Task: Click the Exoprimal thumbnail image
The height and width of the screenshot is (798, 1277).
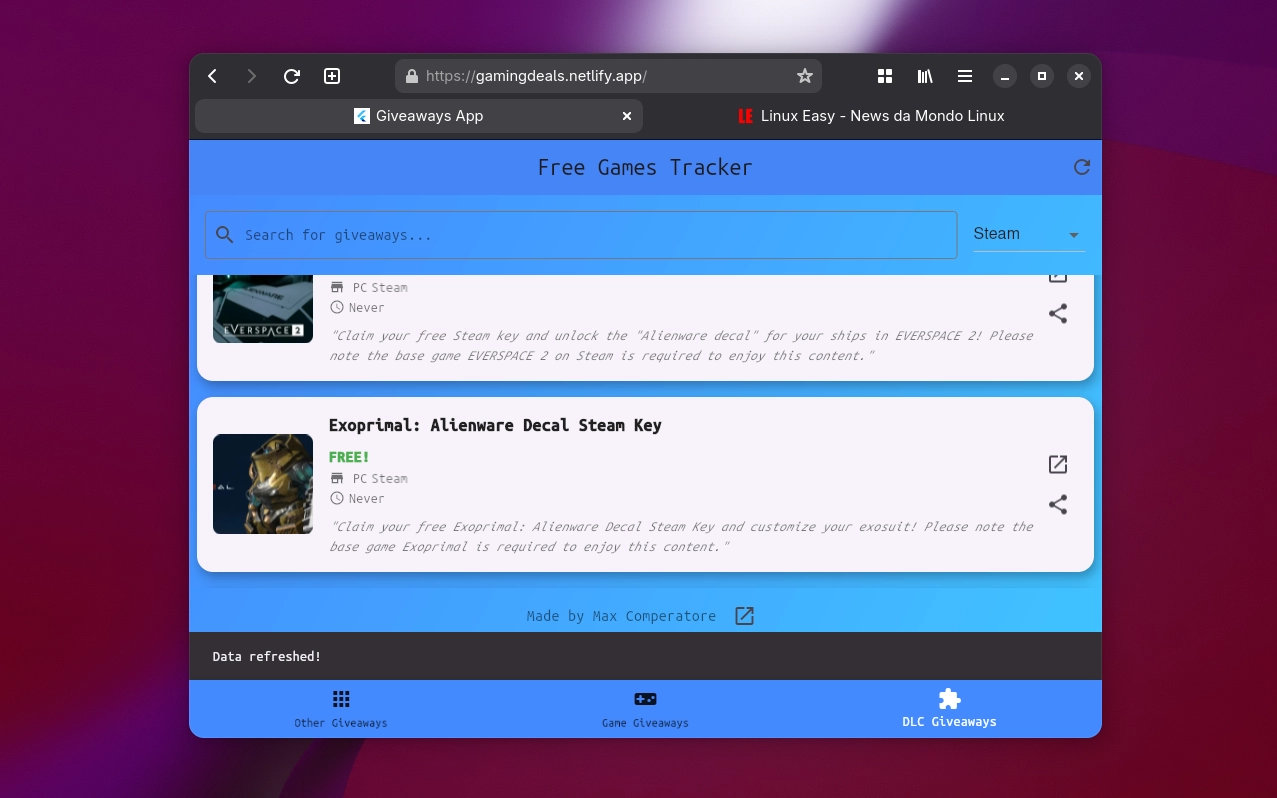Action: pyautogui.click(x=263, y=484)
